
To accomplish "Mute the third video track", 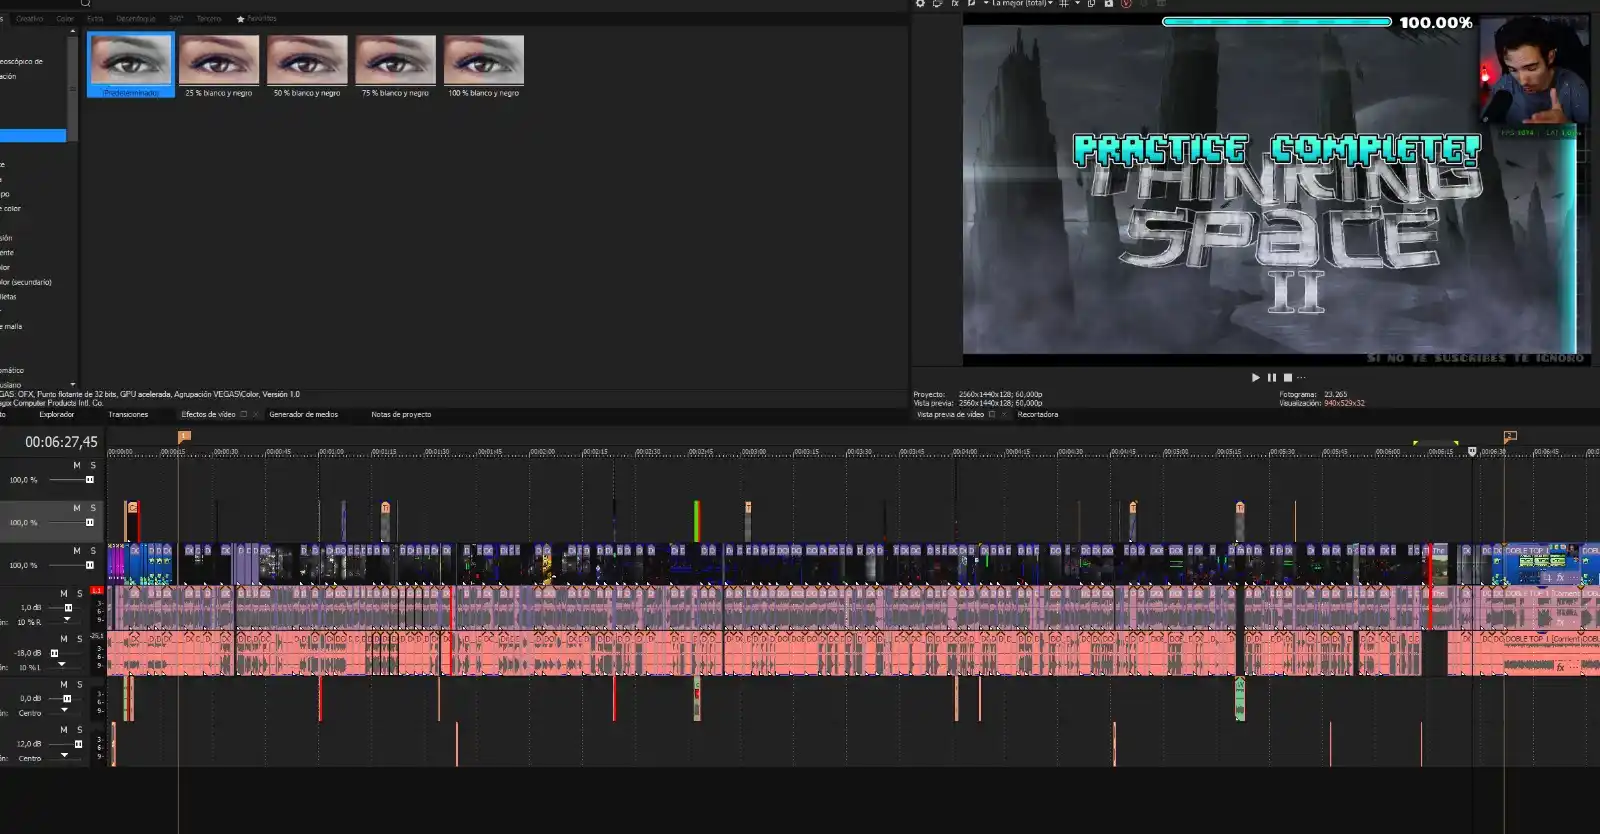I will (77, 551).
